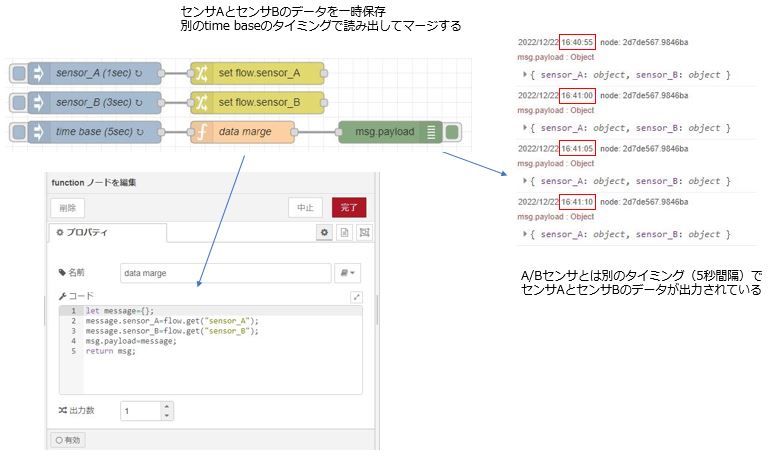Toggle the msg.payload debug node output
Image resolution: width=775 pixels, height=464 pixels.
tap(453, 132)
